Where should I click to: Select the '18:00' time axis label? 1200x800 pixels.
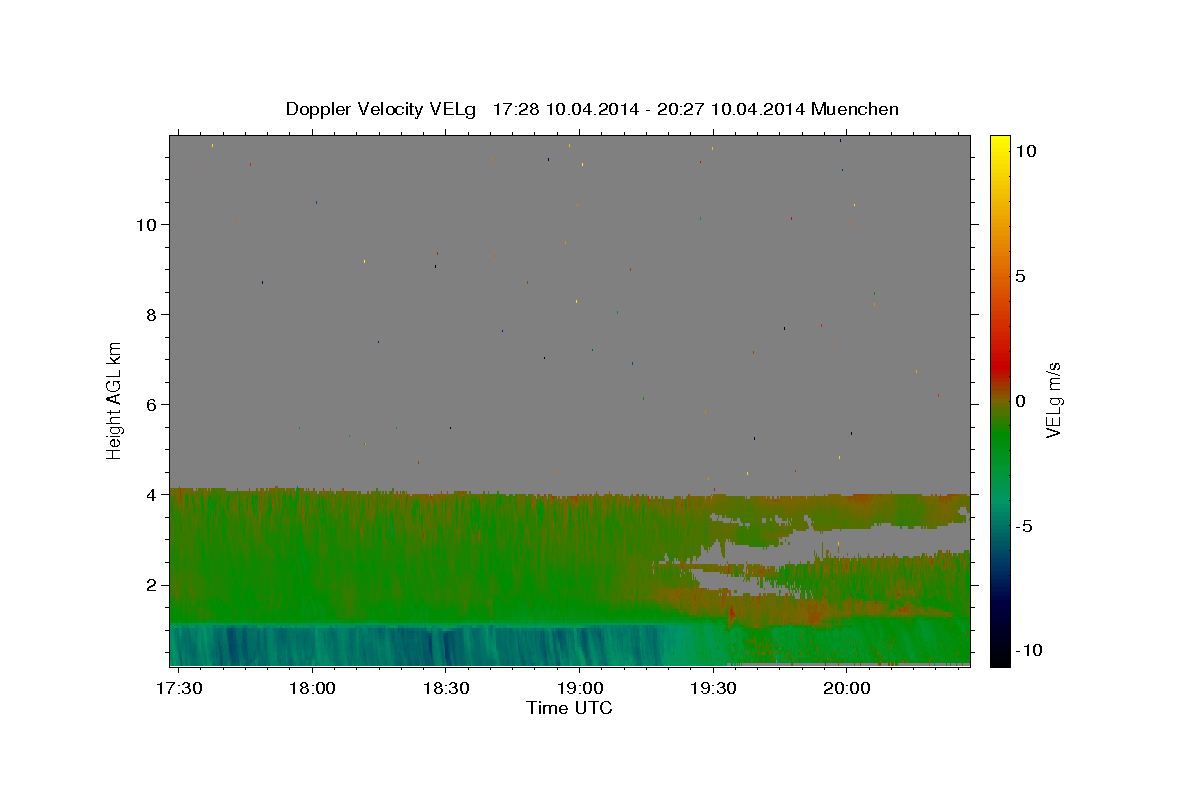point(313,689)
